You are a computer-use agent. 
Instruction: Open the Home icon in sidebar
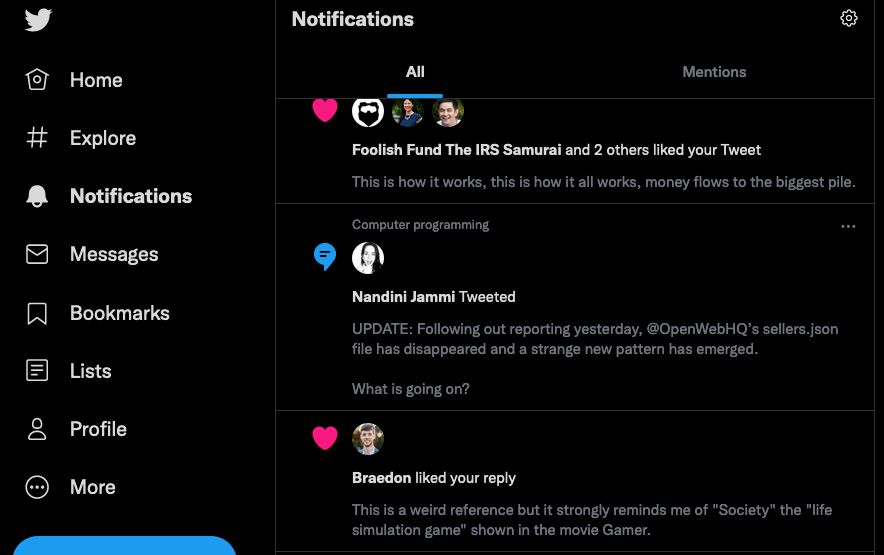coord(37,80)
